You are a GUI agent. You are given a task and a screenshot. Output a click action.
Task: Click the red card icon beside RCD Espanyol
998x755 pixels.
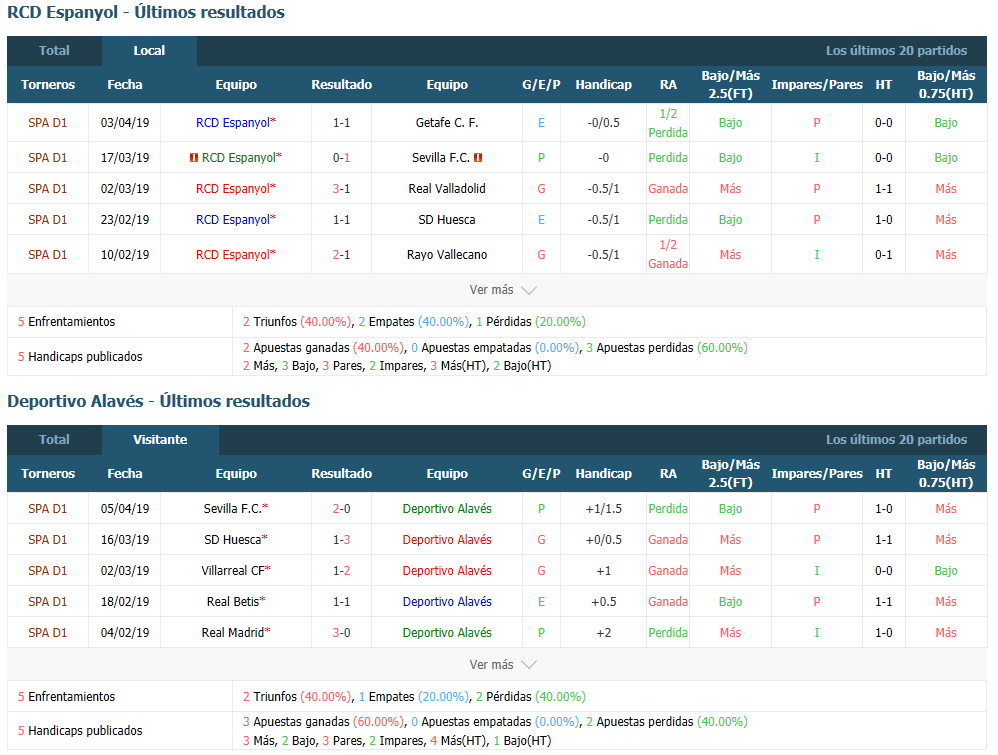[194, 158]
